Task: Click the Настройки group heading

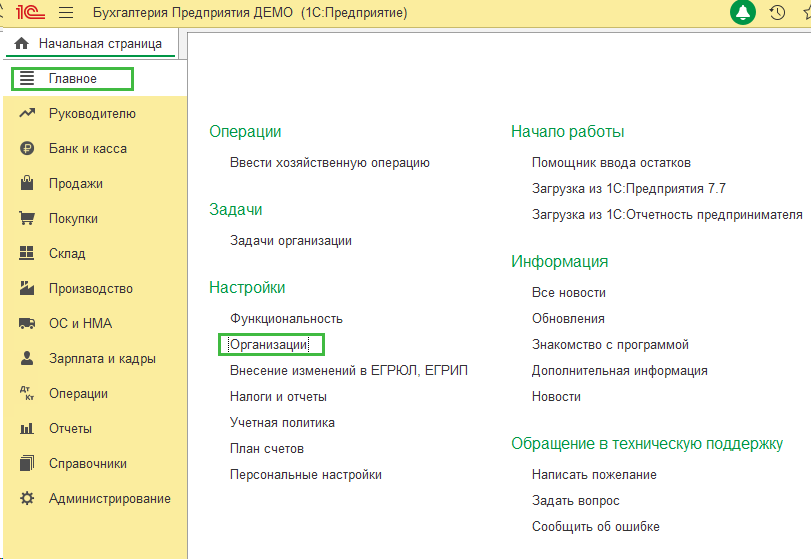Action: [247, 288]
